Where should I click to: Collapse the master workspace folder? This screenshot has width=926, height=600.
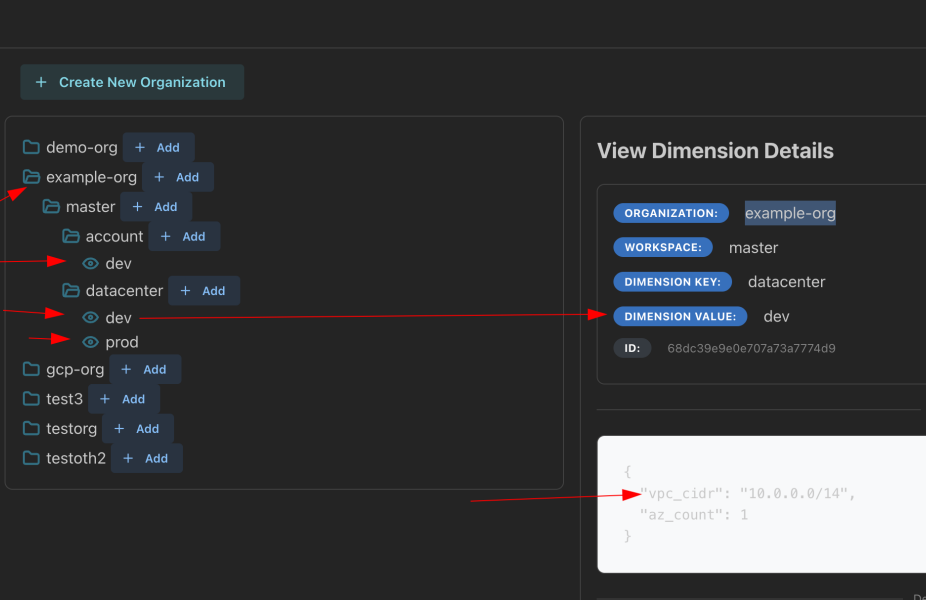(51, 207)
